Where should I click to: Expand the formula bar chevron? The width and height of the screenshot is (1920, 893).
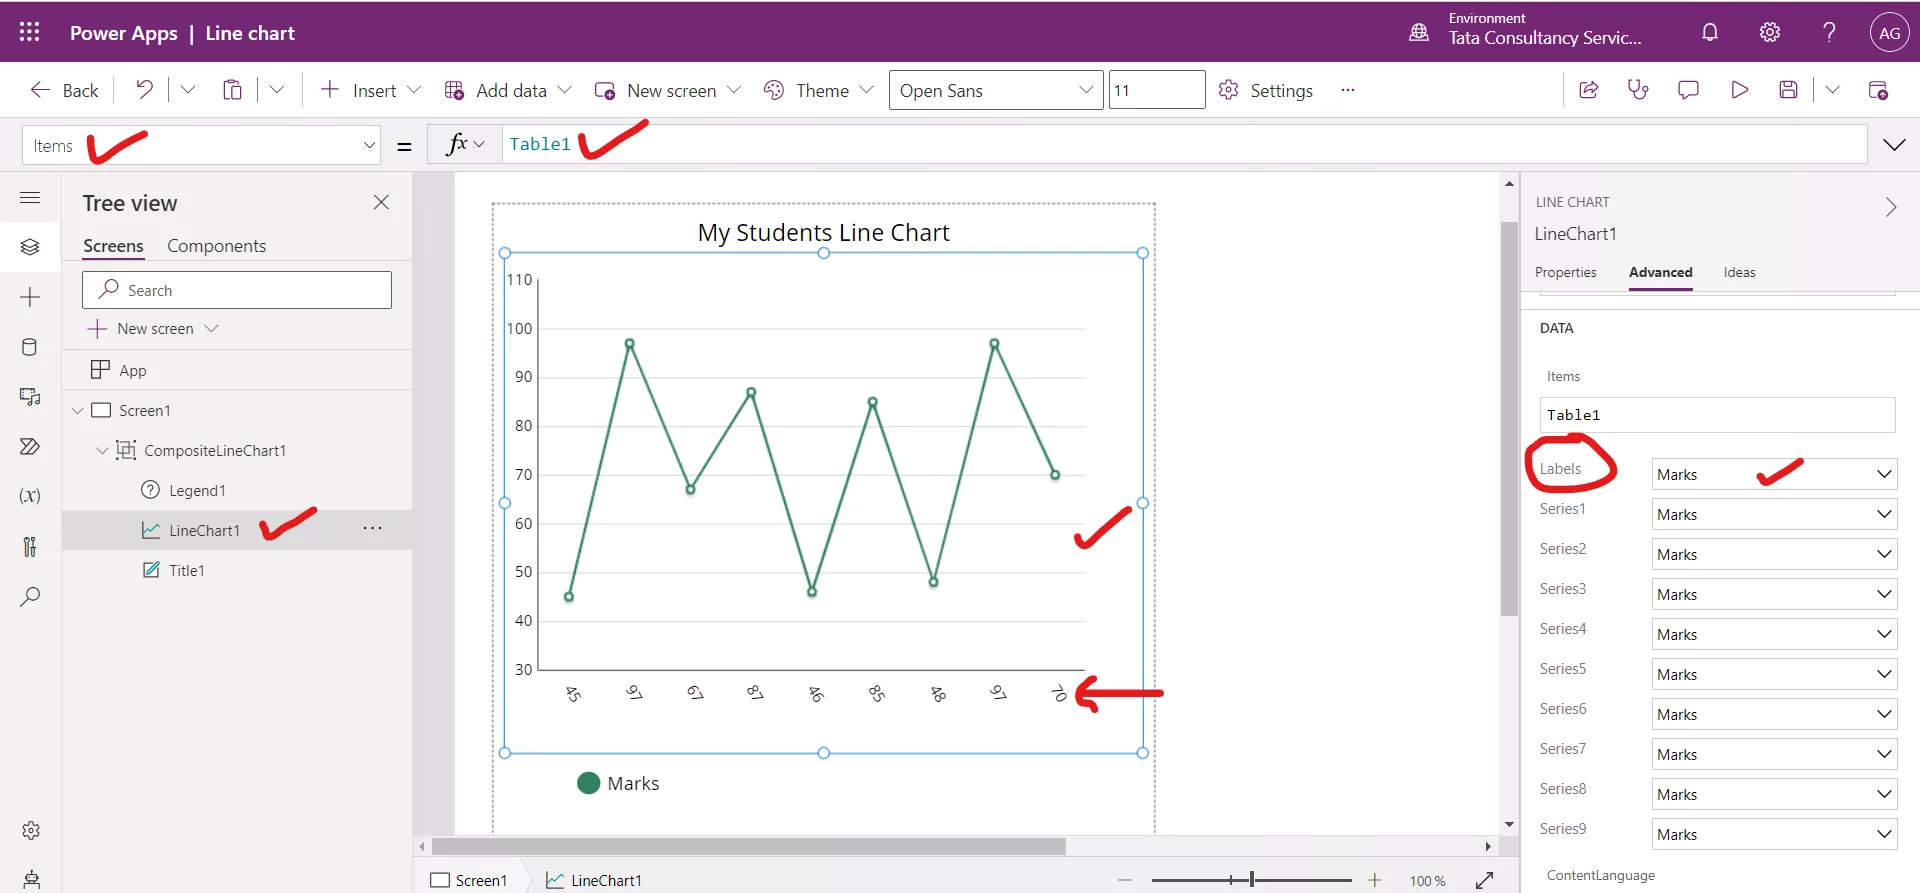[x=1894, y=145]
